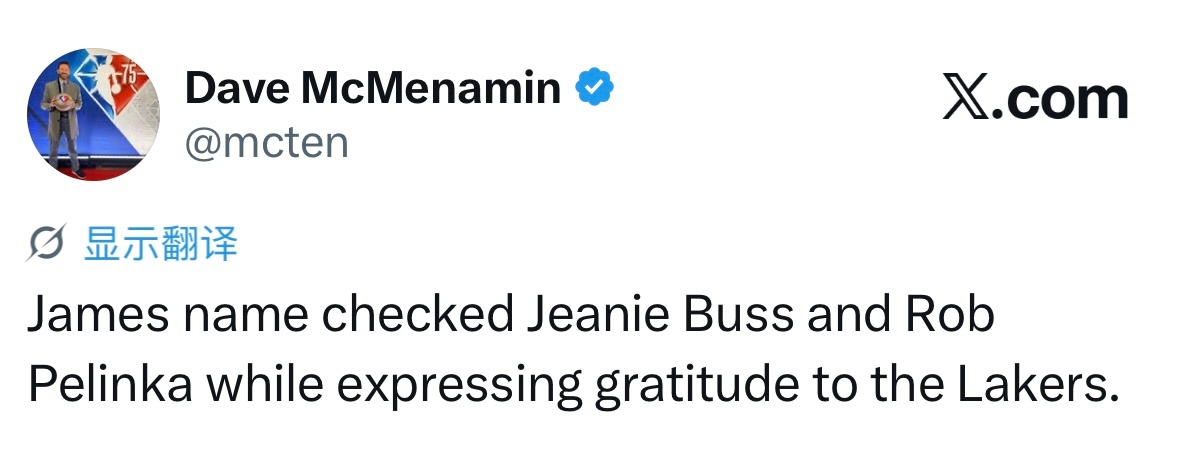This screenshot has width=1179, height=468.
Task: Click the word Pelinka in tweet
Action: (x=110, y=384)
